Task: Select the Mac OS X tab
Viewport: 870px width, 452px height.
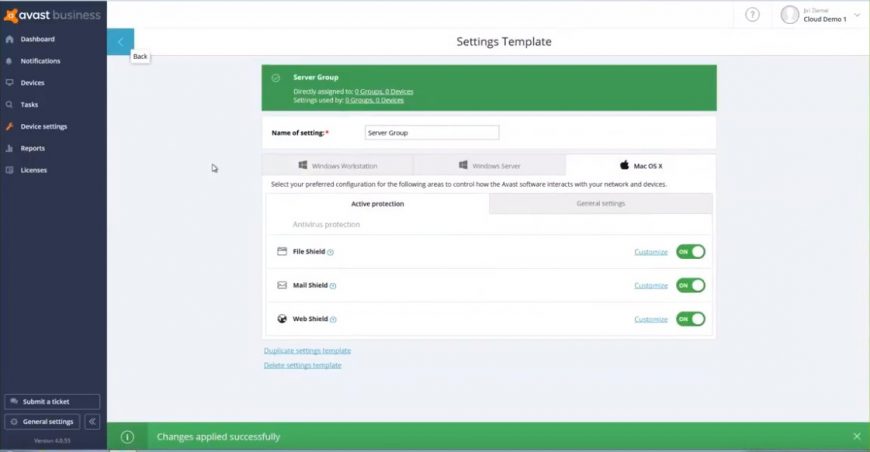Action: click(641, 165)
